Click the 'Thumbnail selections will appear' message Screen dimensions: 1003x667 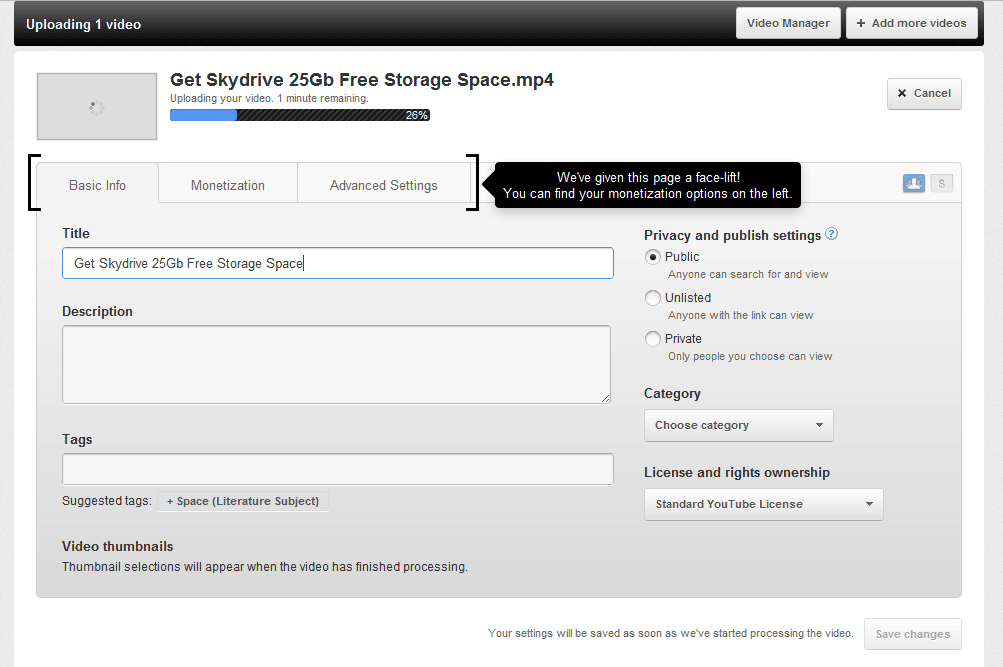(x=265, y=567)
